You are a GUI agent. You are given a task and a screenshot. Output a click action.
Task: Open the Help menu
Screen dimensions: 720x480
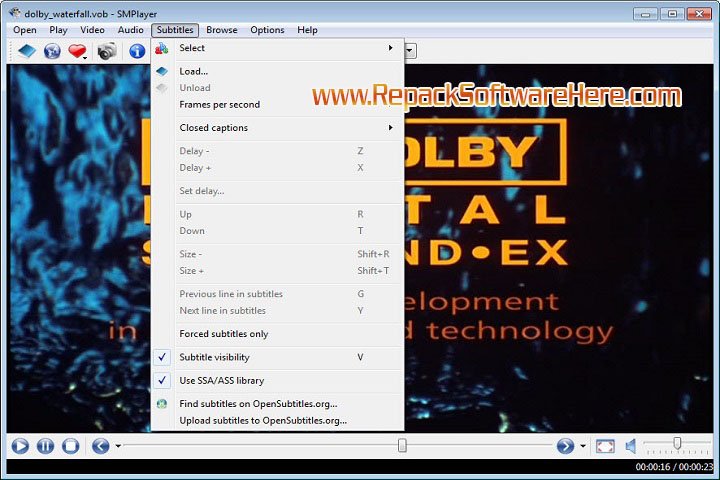click(307, 30)
